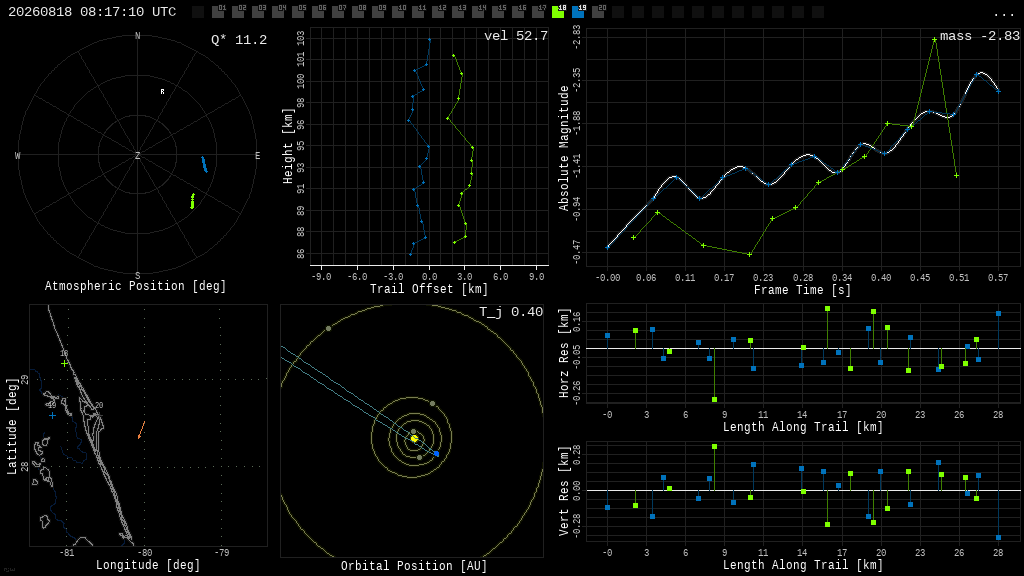Select the green station 18 box
The width and height of the screenshot is (1024, 576).
click(x=558, y=12)
